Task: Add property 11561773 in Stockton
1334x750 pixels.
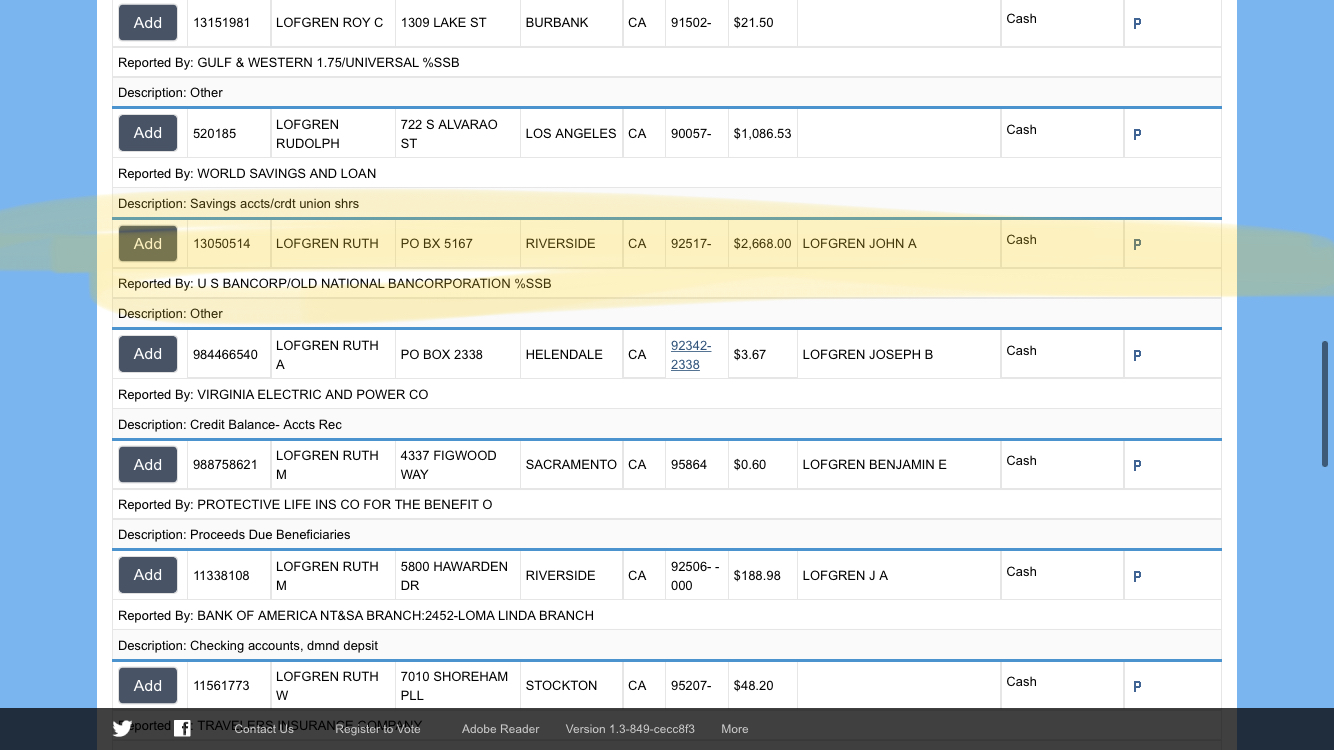Action: click(x=148, y=685)
